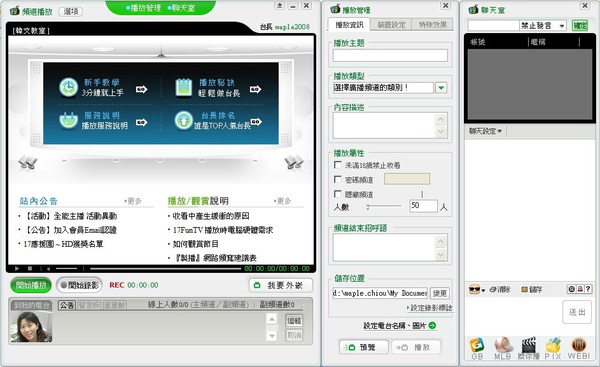Switch to the 裝置設定 tab

click(391, 25)
